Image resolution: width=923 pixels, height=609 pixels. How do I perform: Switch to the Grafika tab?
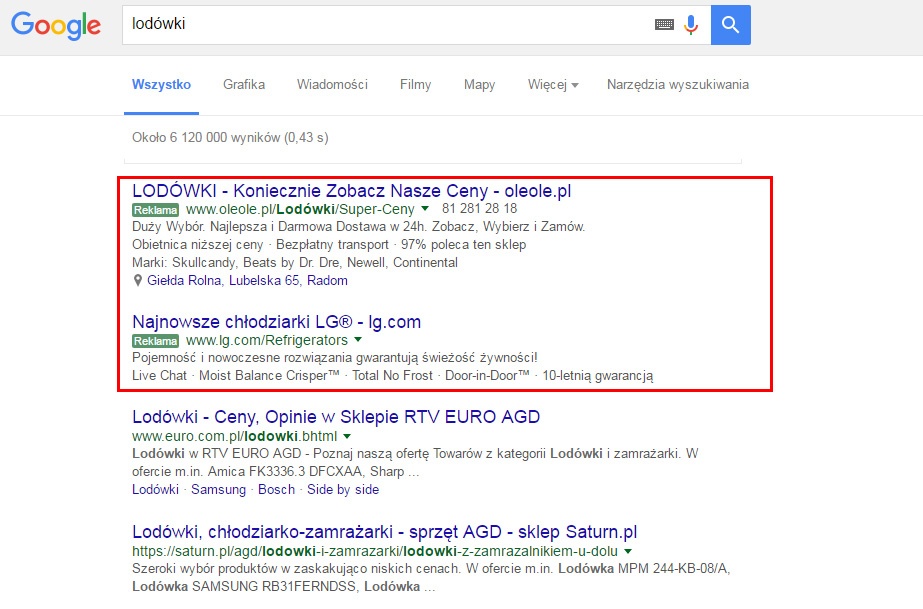(x=244, y=85)
